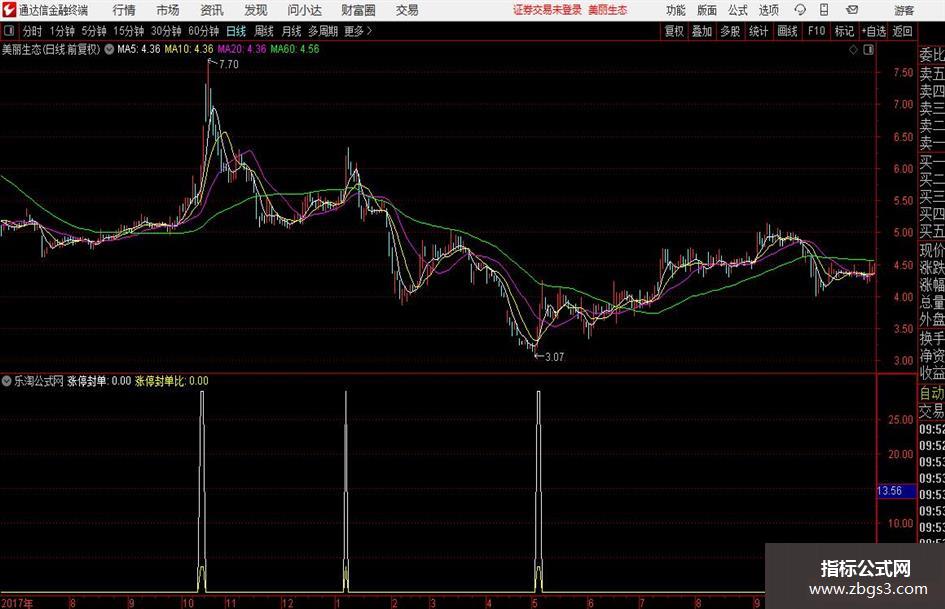The height and width of the screenshot is (609, 945).
Task: Click the customer service headset icon
Action: (x=800, y=10)
